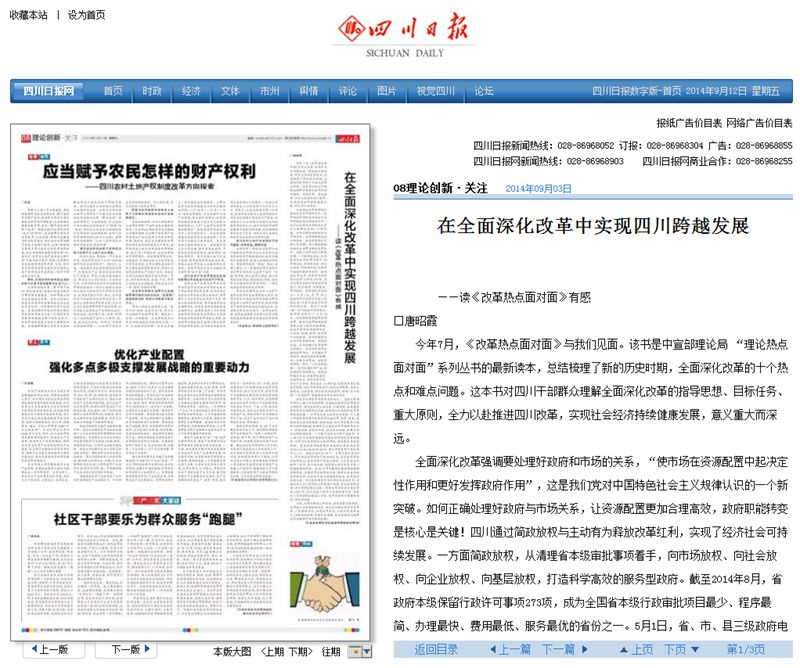This screenshot has height=668, width=800.
Task: Open 本版大图 full page view
Action: pos(232,651)
